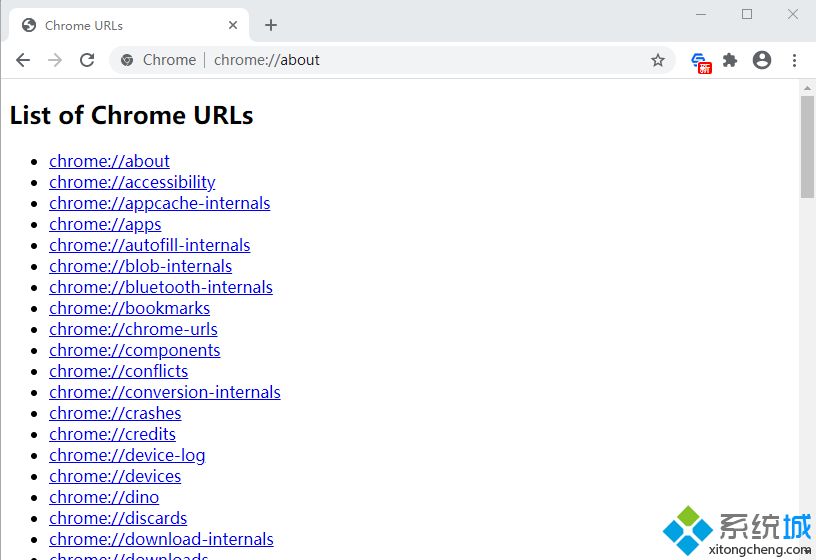The width and height of the screenshot is (816, 560).
Task: Open the chrome://bluetooth-internals link
Action: (161, 287)
